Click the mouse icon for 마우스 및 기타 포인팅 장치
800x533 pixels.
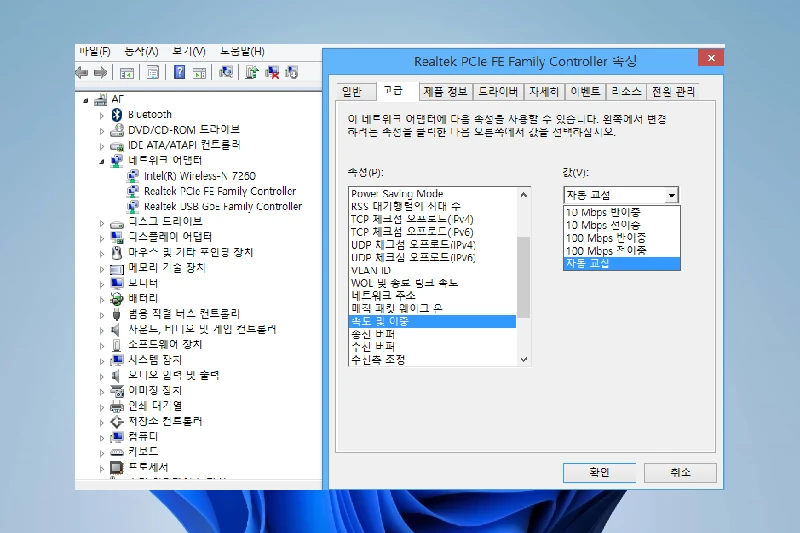(117, 252)
